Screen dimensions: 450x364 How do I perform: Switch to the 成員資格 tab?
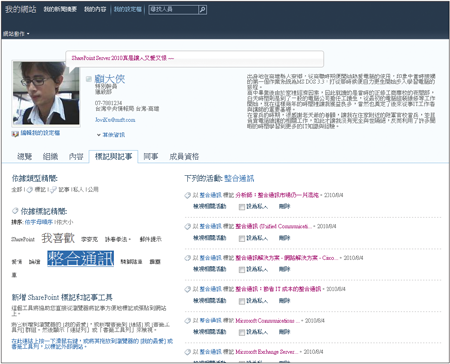(184, 156)
